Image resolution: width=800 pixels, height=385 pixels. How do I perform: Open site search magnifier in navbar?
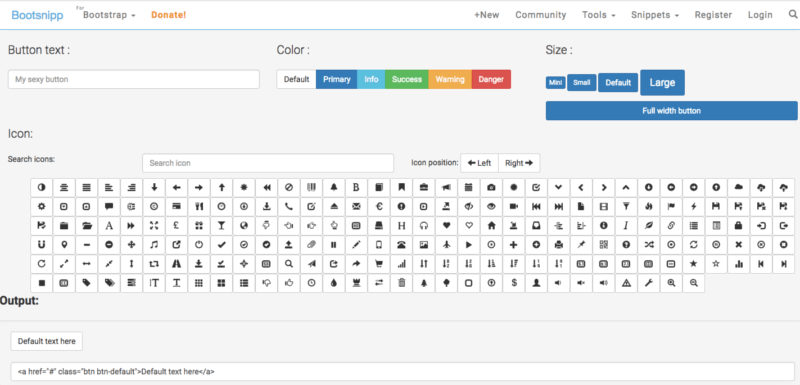(x=792, y=15)
